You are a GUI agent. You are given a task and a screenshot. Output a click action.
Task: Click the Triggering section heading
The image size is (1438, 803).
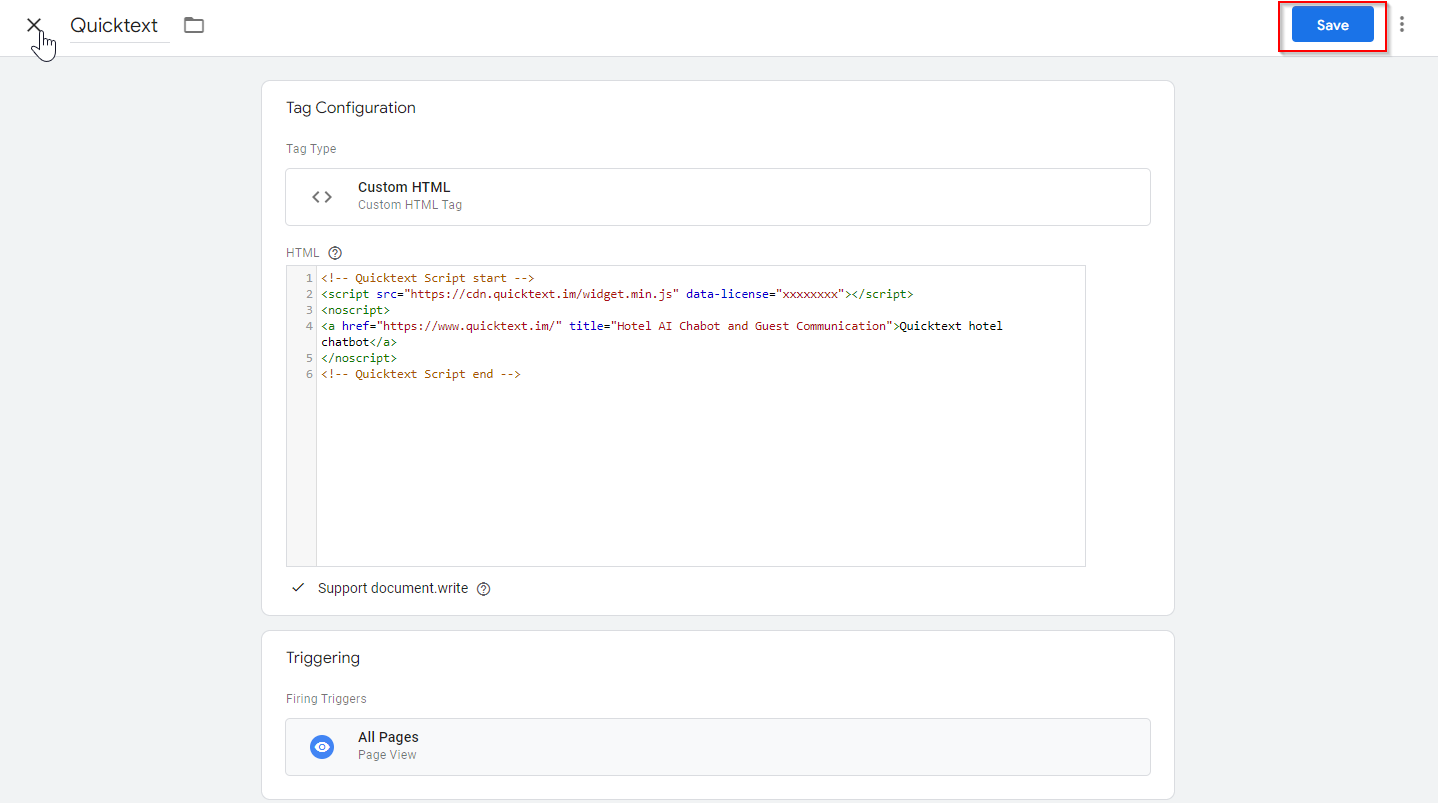(323, 658)
